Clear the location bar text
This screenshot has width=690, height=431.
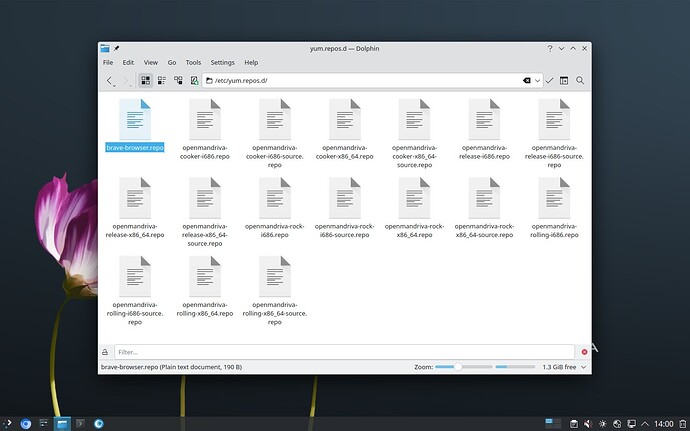click(x=525, y=80)
